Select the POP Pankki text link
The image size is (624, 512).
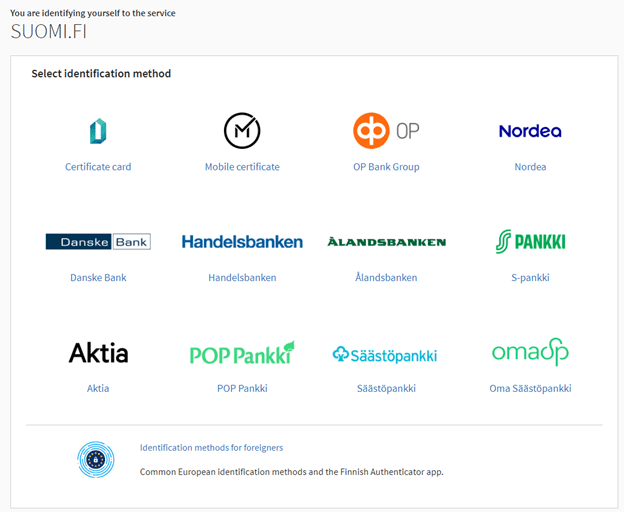click(x=242, y=388)
